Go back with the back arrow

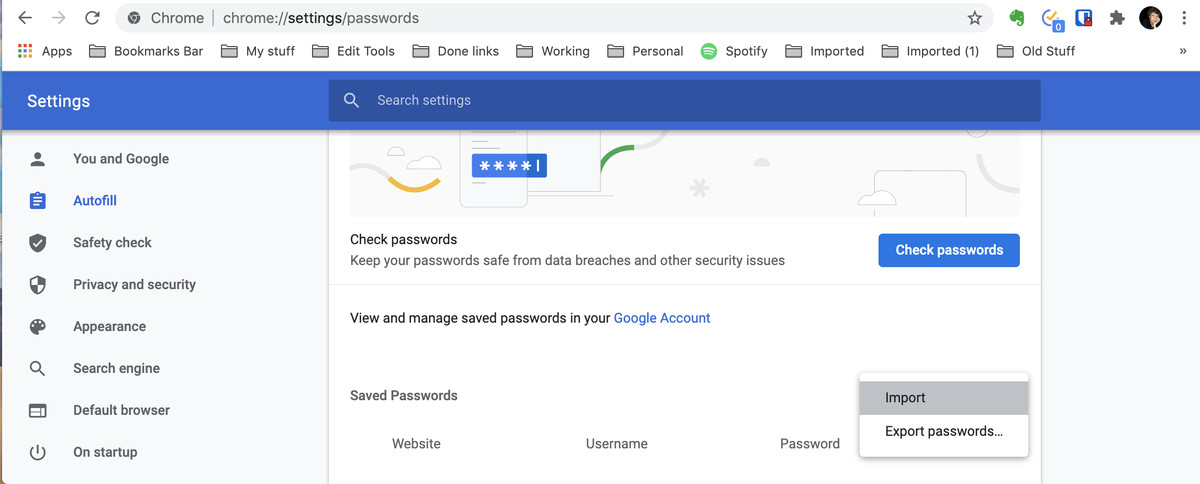pyautogui.click(x=25, y=18)
